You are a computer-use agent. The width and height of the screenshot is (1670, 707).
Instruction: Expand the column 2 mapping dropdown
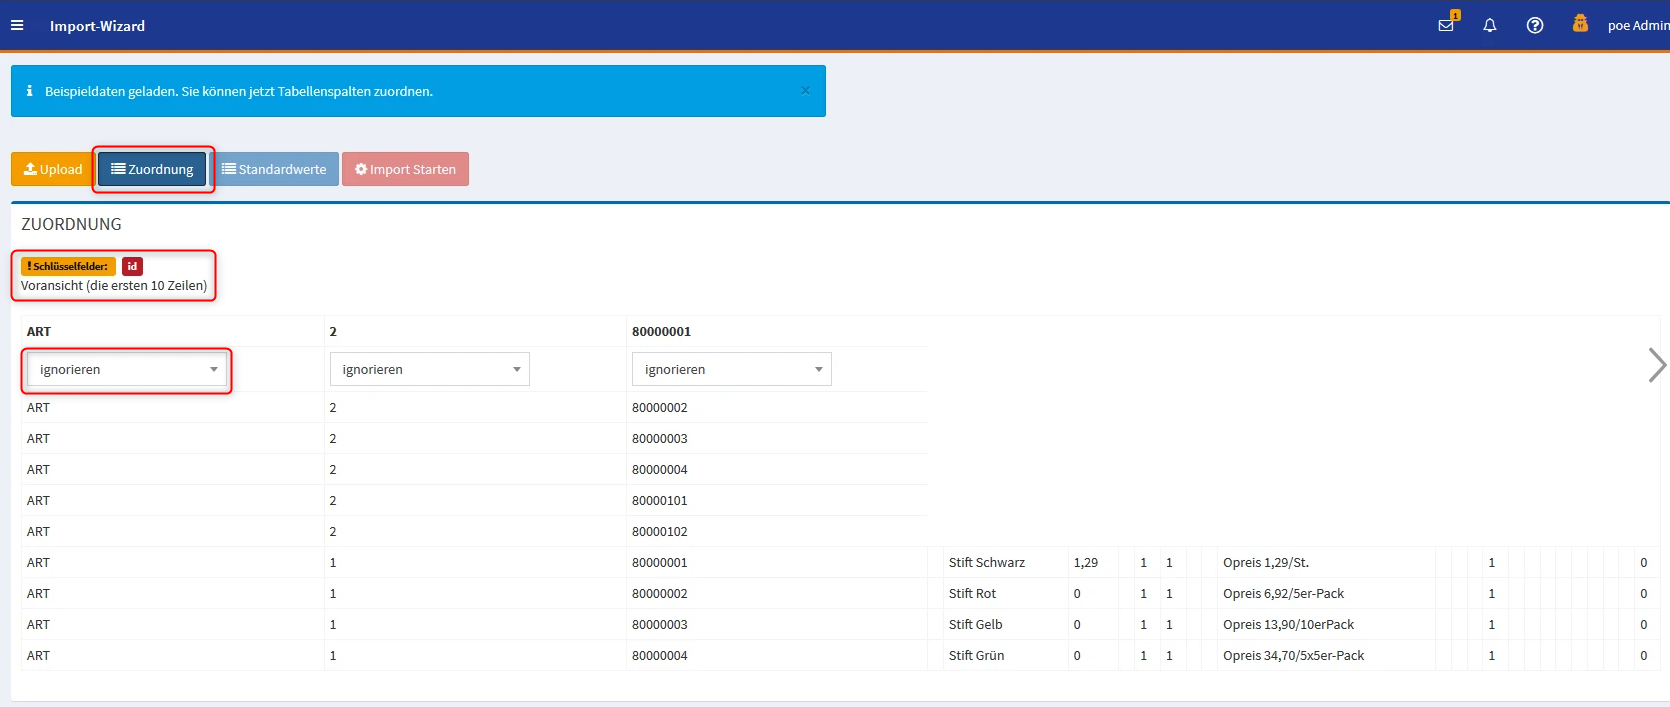pyautogui.click(x=429, y=370)
